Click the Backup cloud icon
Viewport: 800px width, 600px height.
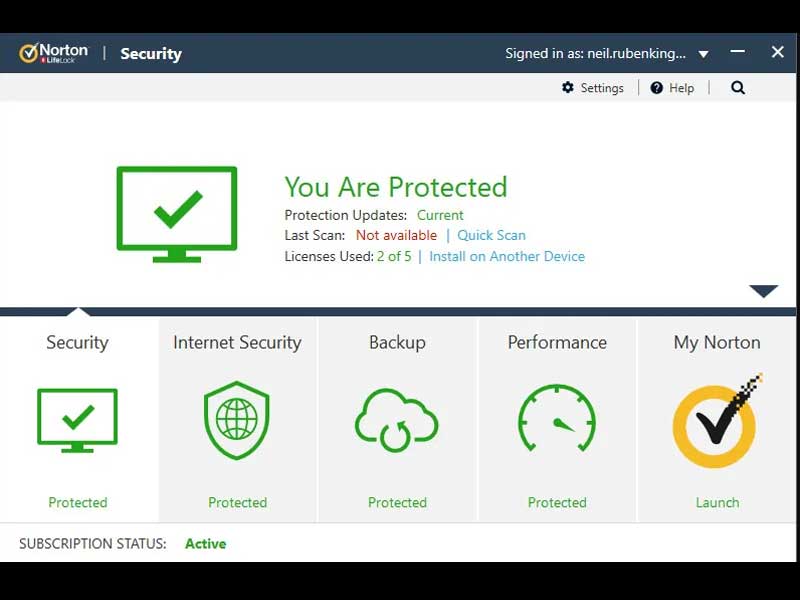pyautogui.click(x=397, y=420)
